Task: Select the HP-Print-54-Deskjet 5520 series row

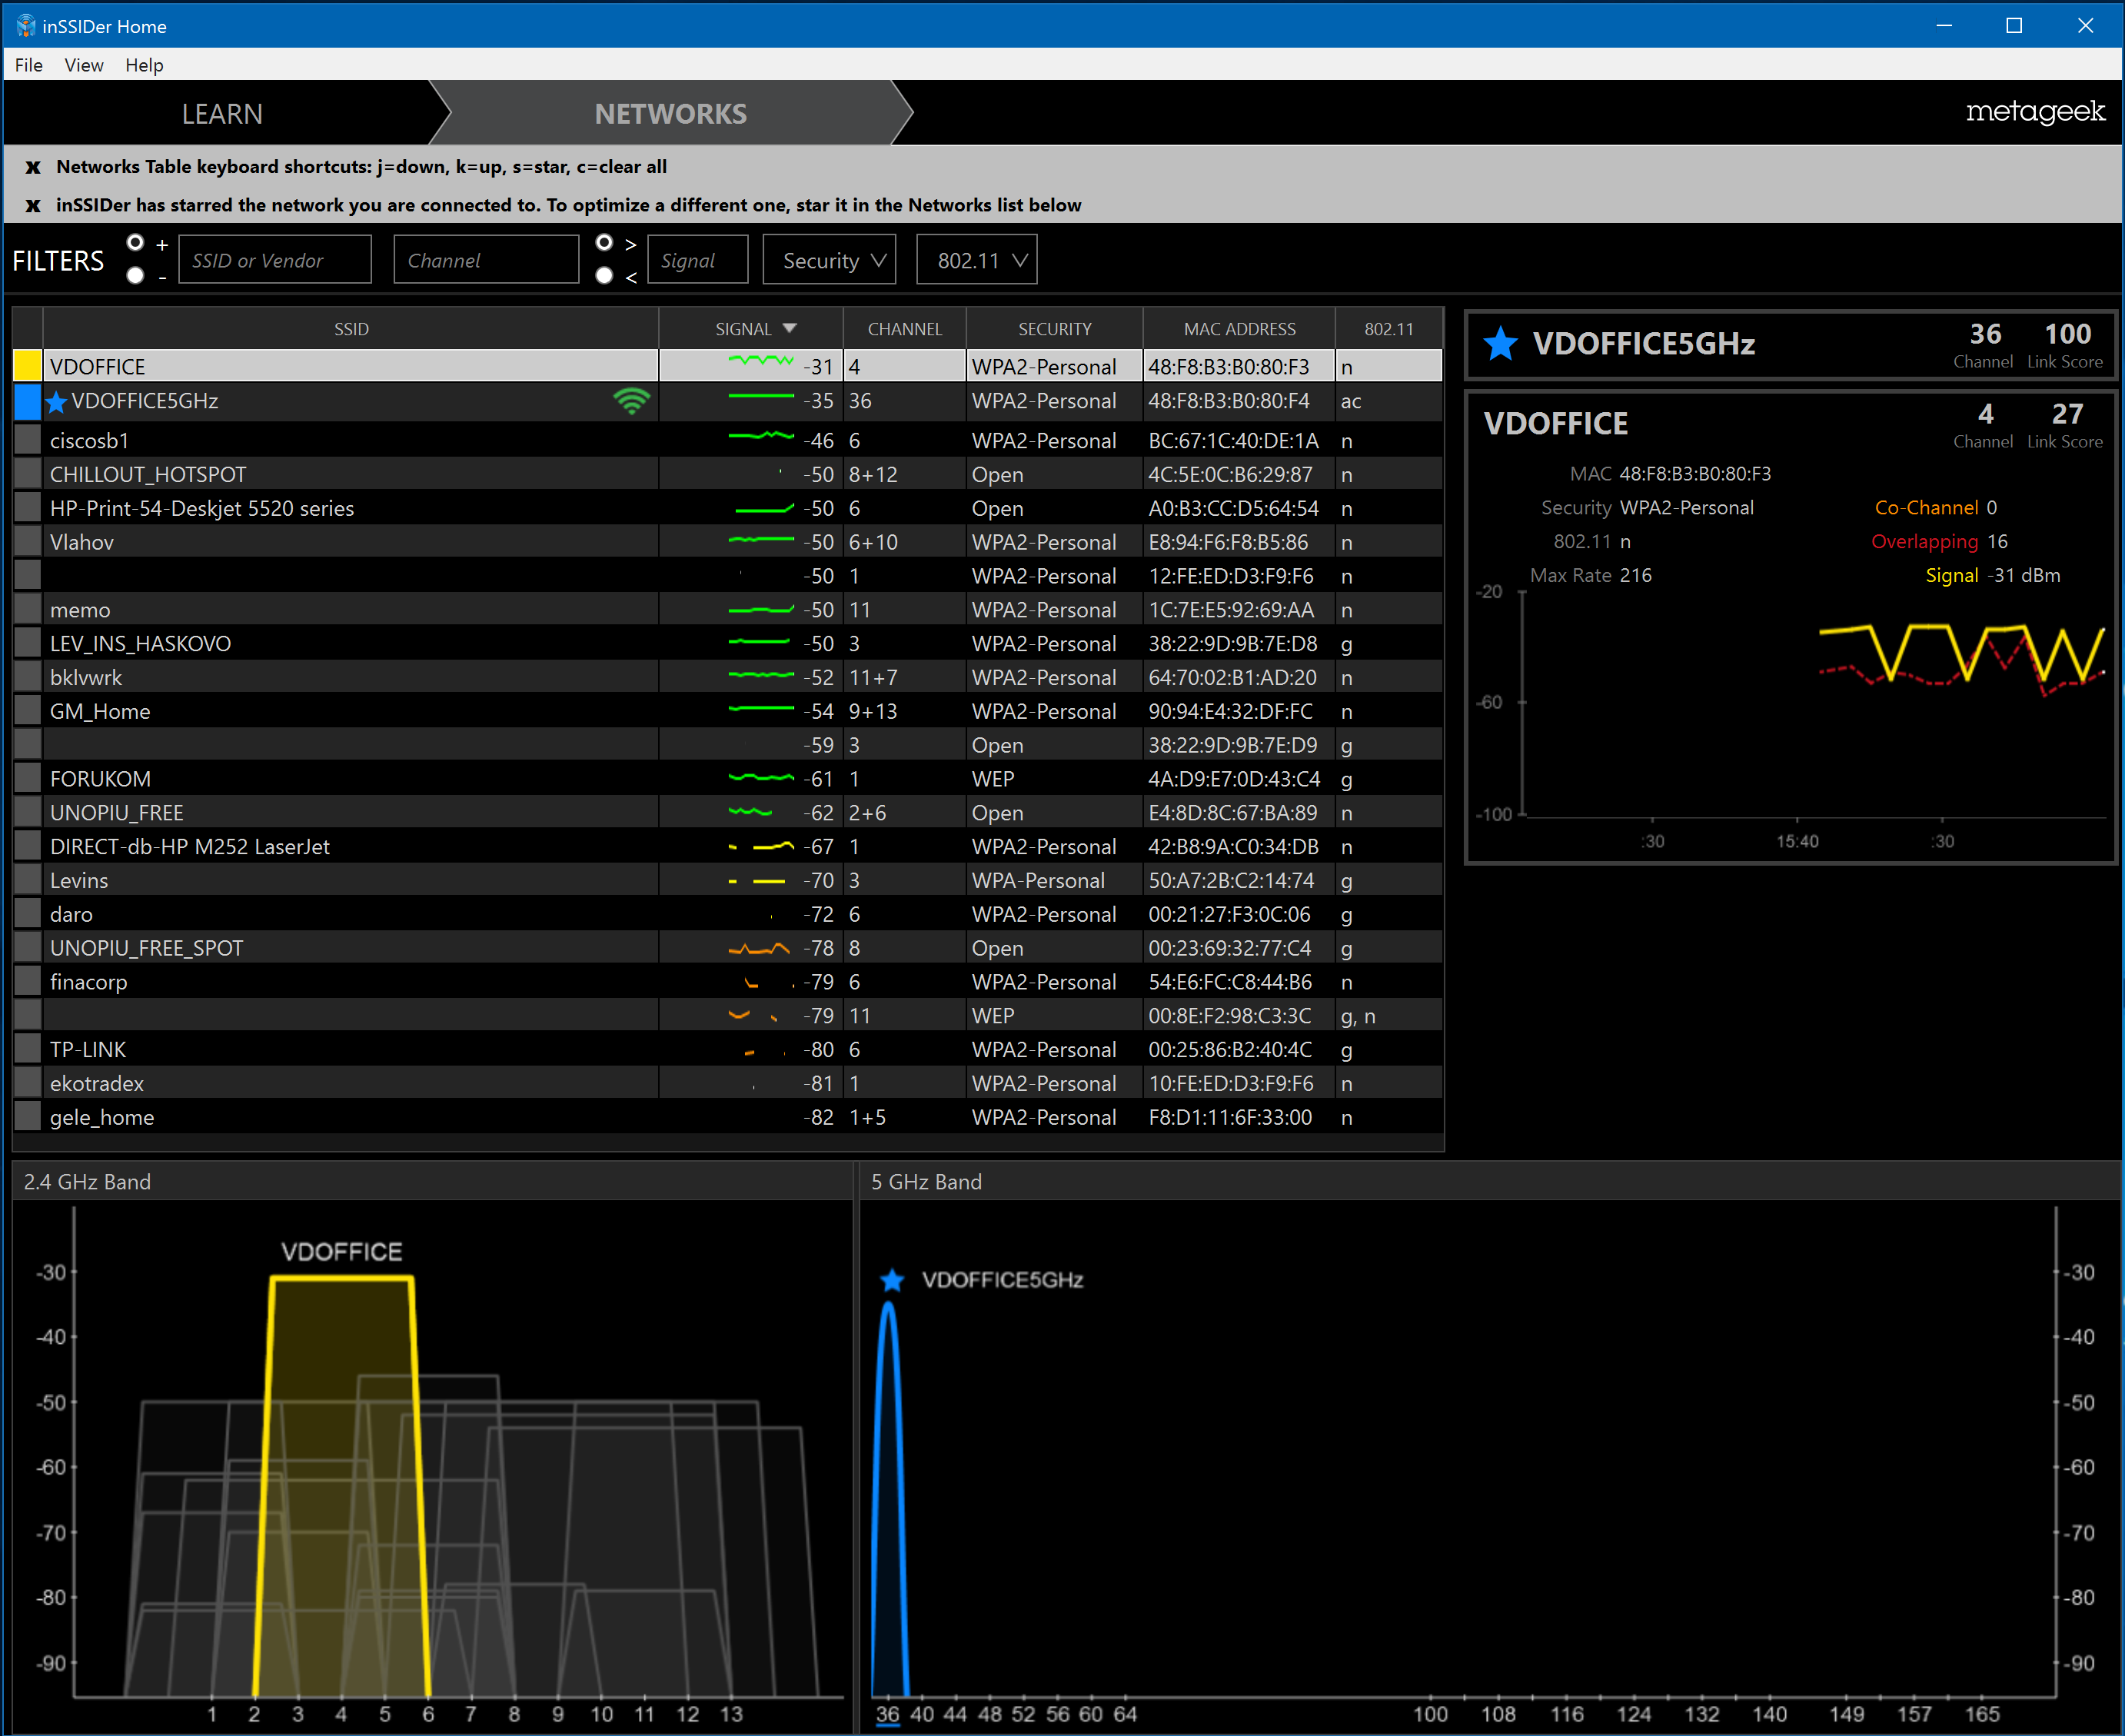Action: [x=728, y=508]
